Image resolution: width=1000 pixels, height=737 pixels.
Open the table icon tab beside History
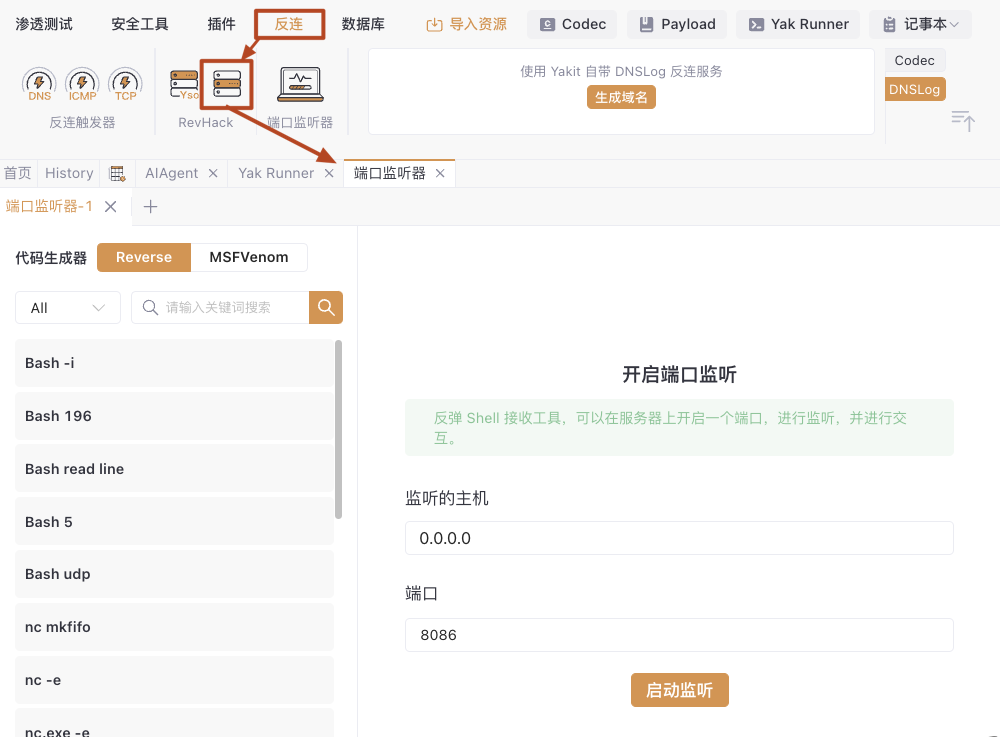(x=117, y=173)
